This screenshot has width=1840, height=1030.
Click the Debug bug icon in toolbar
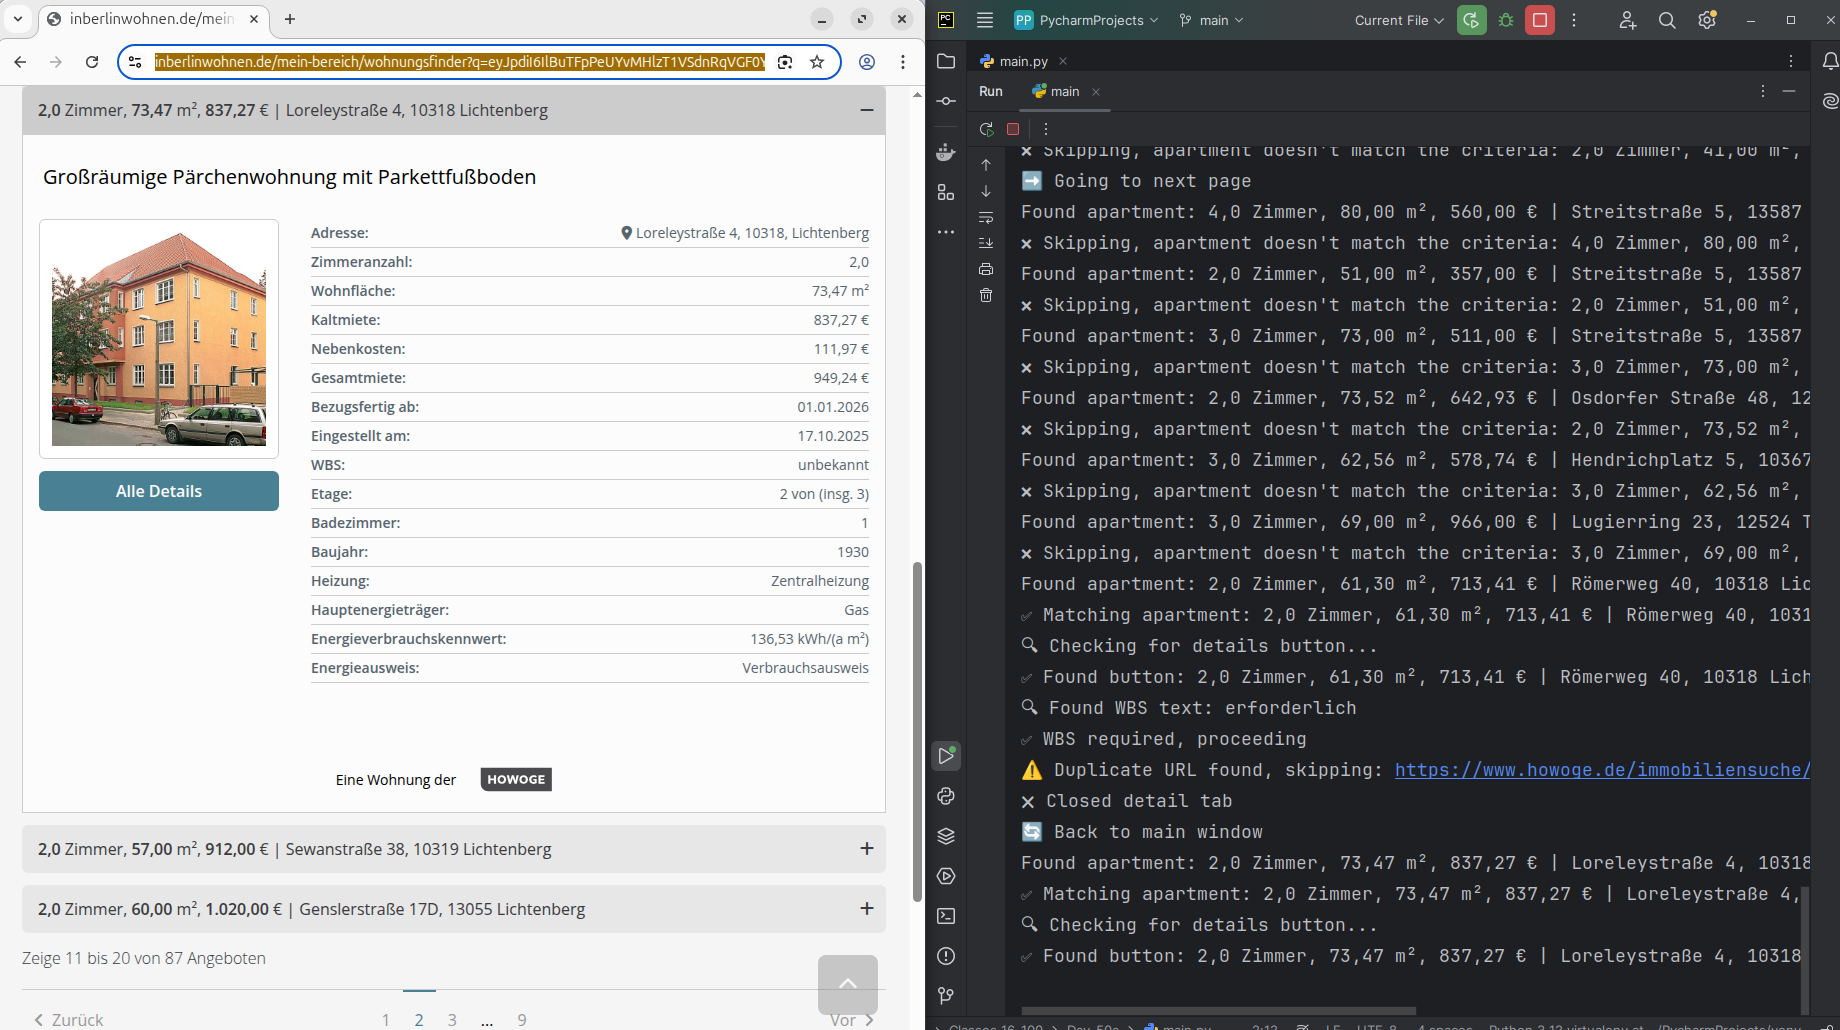pos(1506,20)
